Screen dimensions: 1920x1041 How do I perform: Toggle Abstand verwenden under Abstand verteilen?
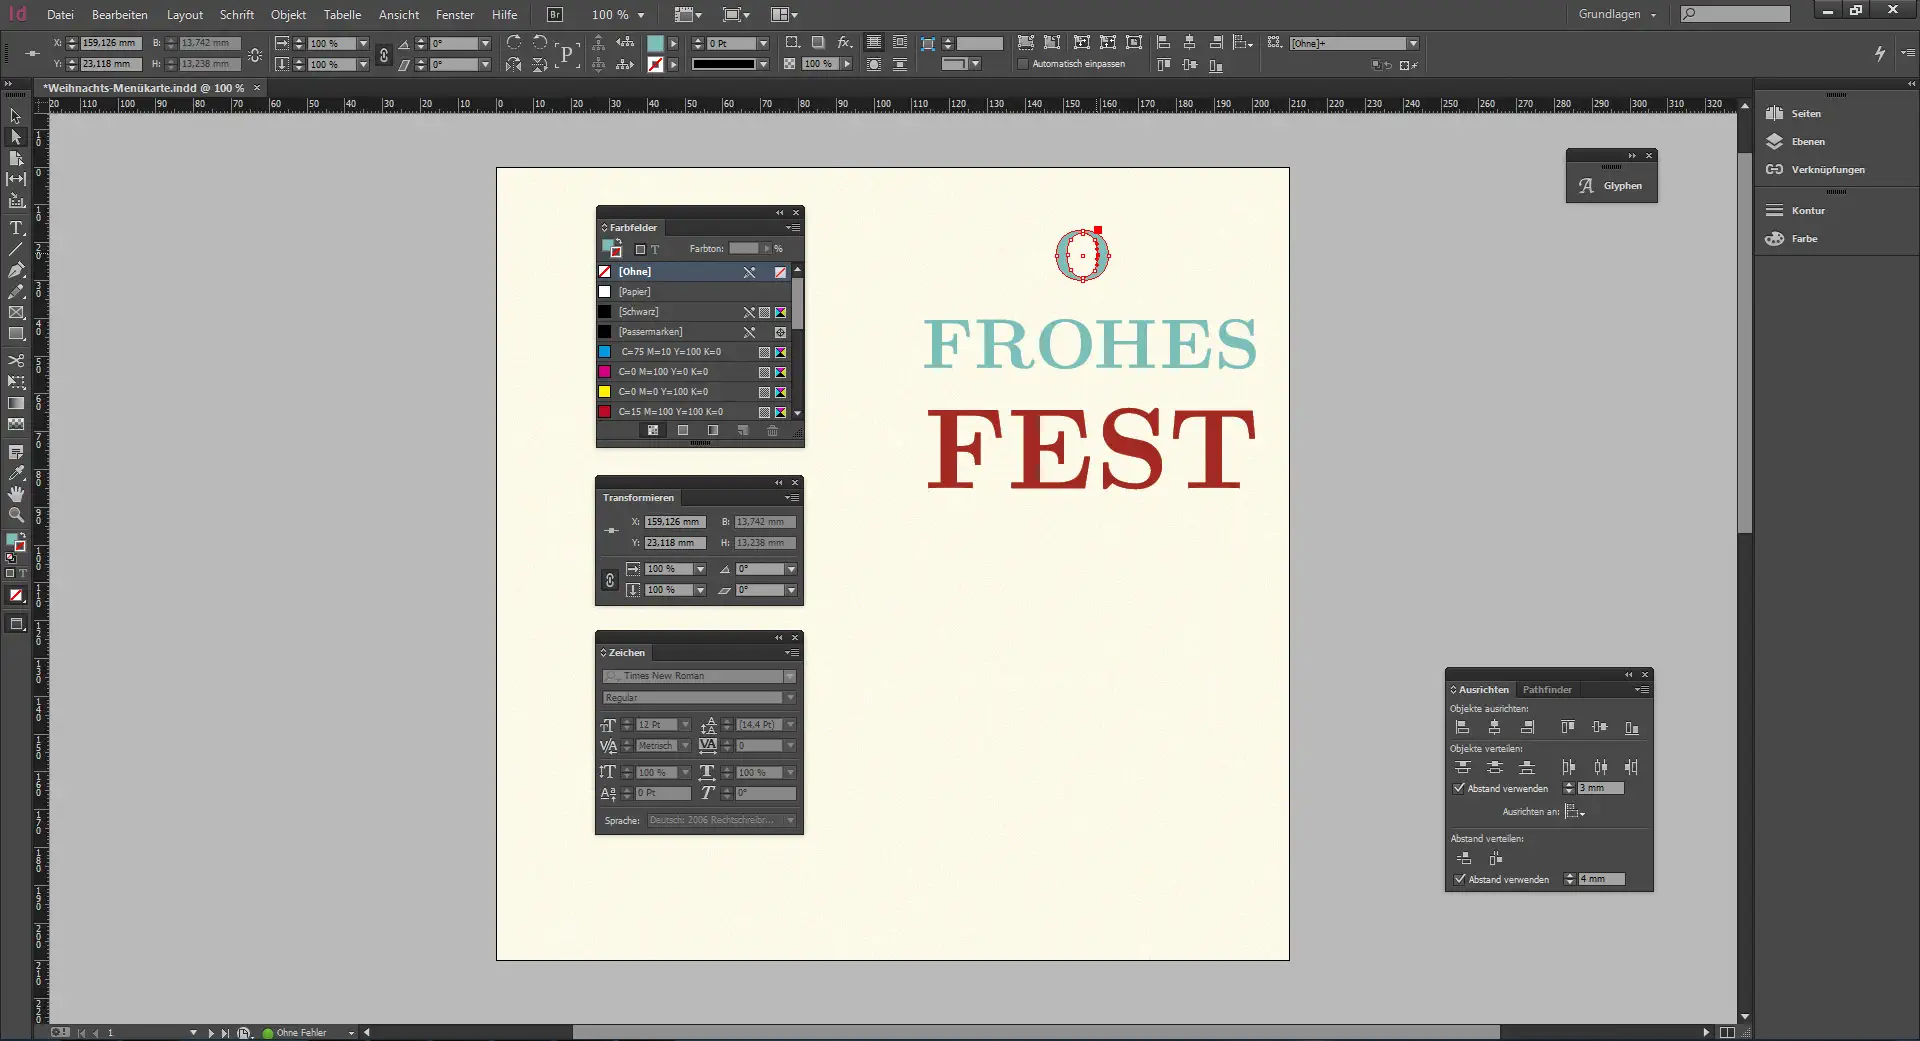click(x=1460, y=879)
